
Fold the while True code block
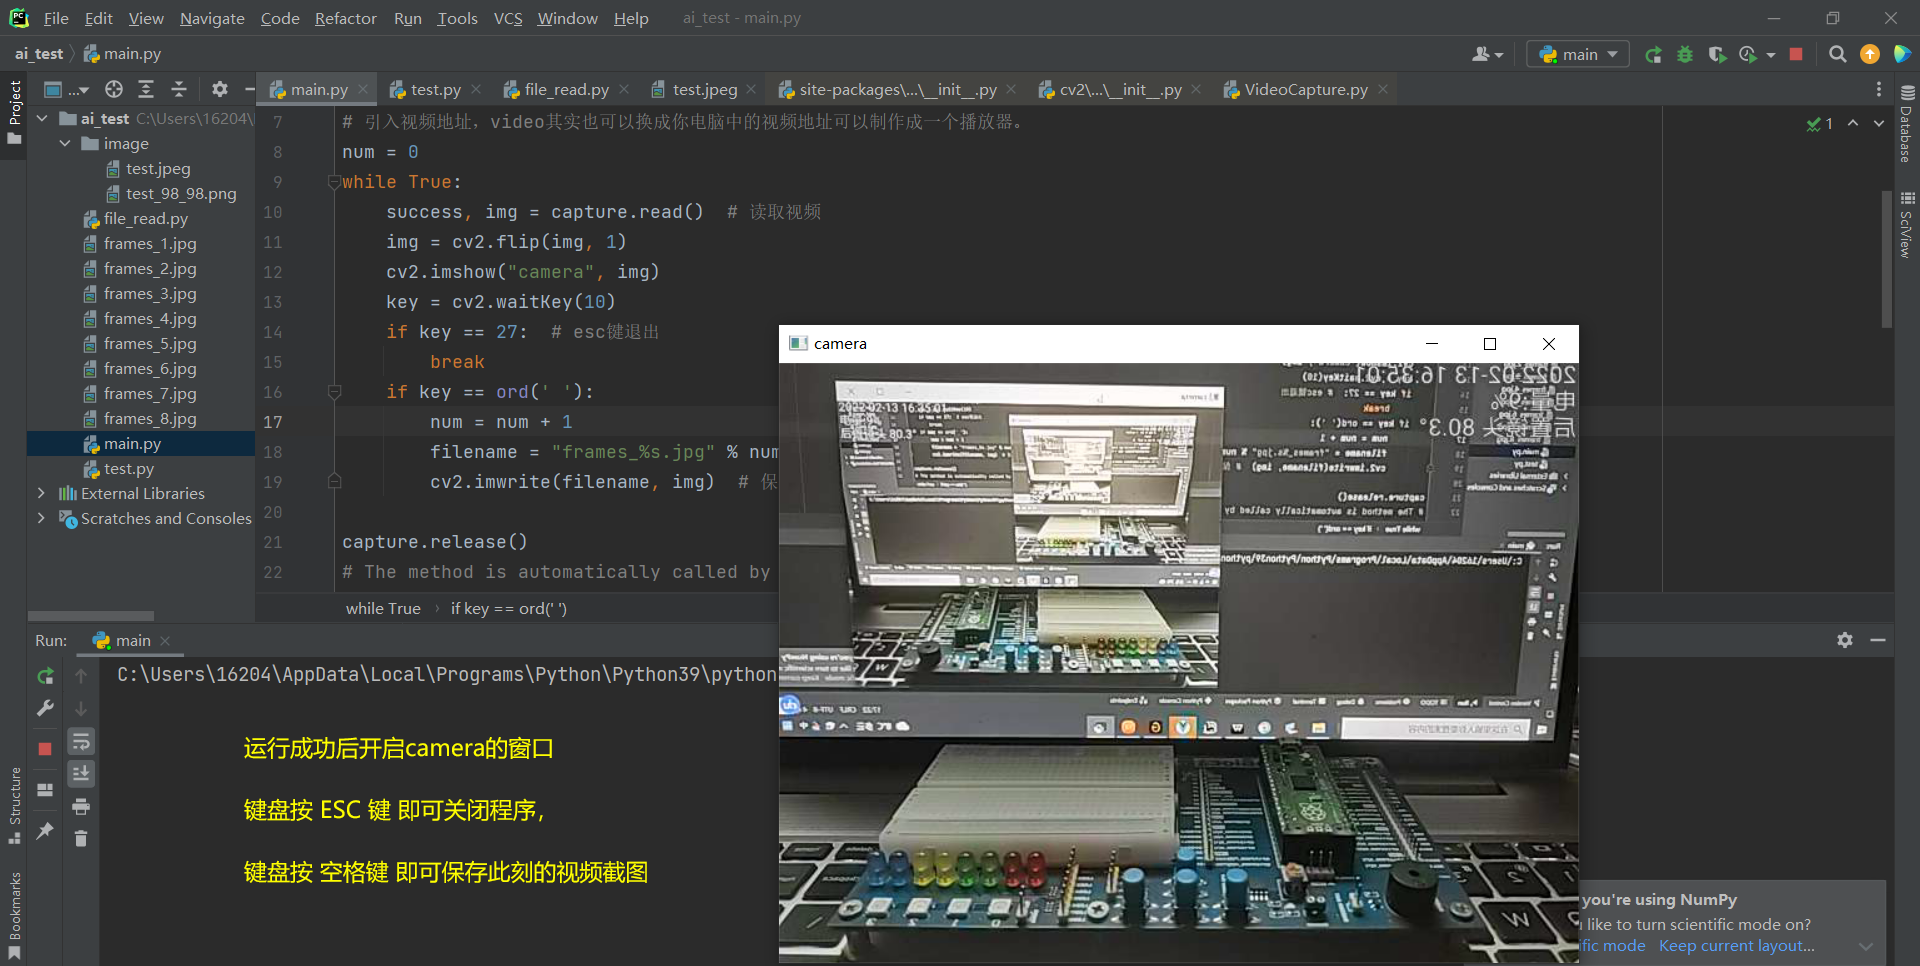334,182
